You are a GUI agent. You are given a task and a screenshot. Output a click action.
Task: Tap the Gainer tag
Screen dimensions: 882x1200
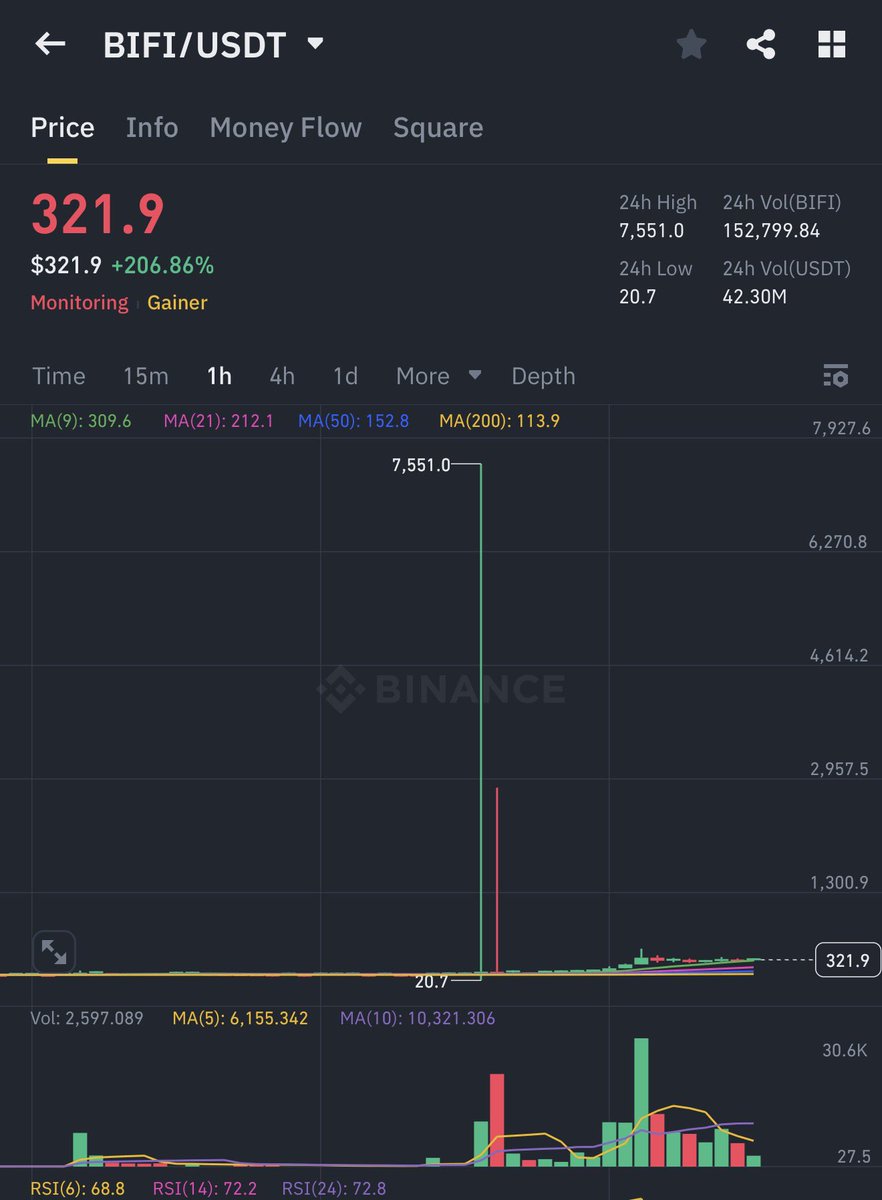pos(177,303)
